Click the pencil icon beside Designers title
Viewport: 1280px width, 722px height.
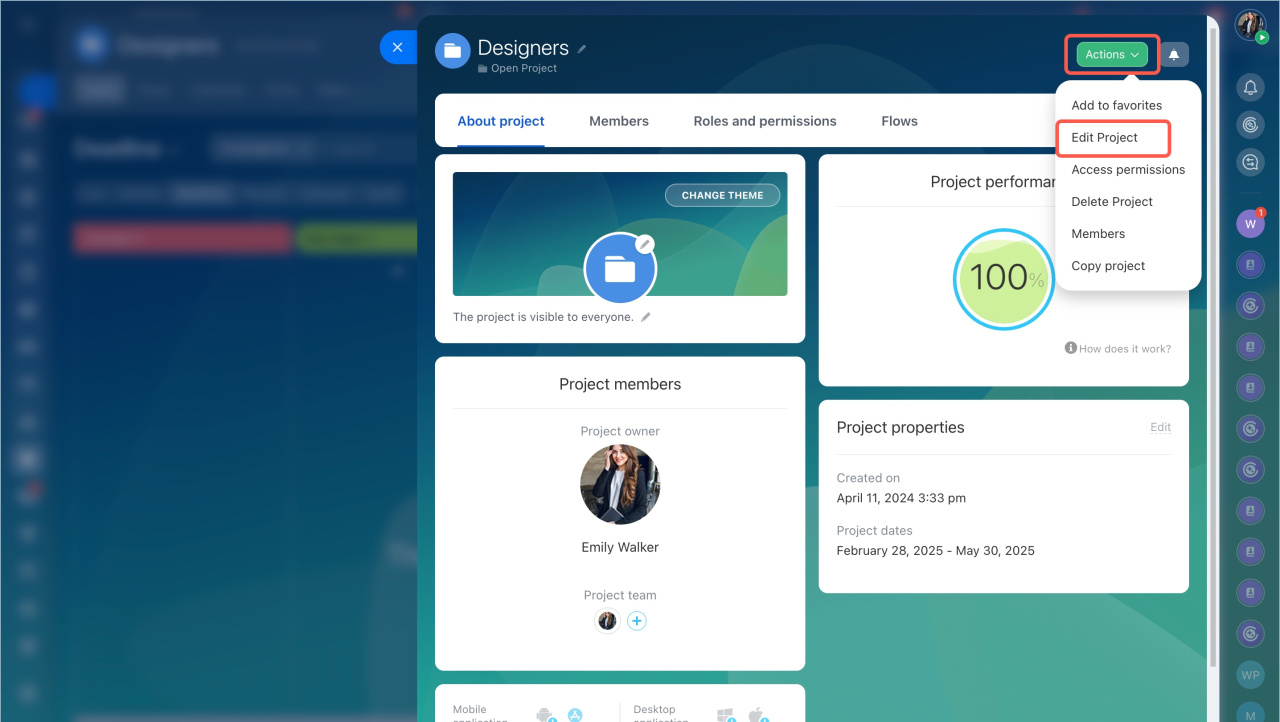coord(582,49)
